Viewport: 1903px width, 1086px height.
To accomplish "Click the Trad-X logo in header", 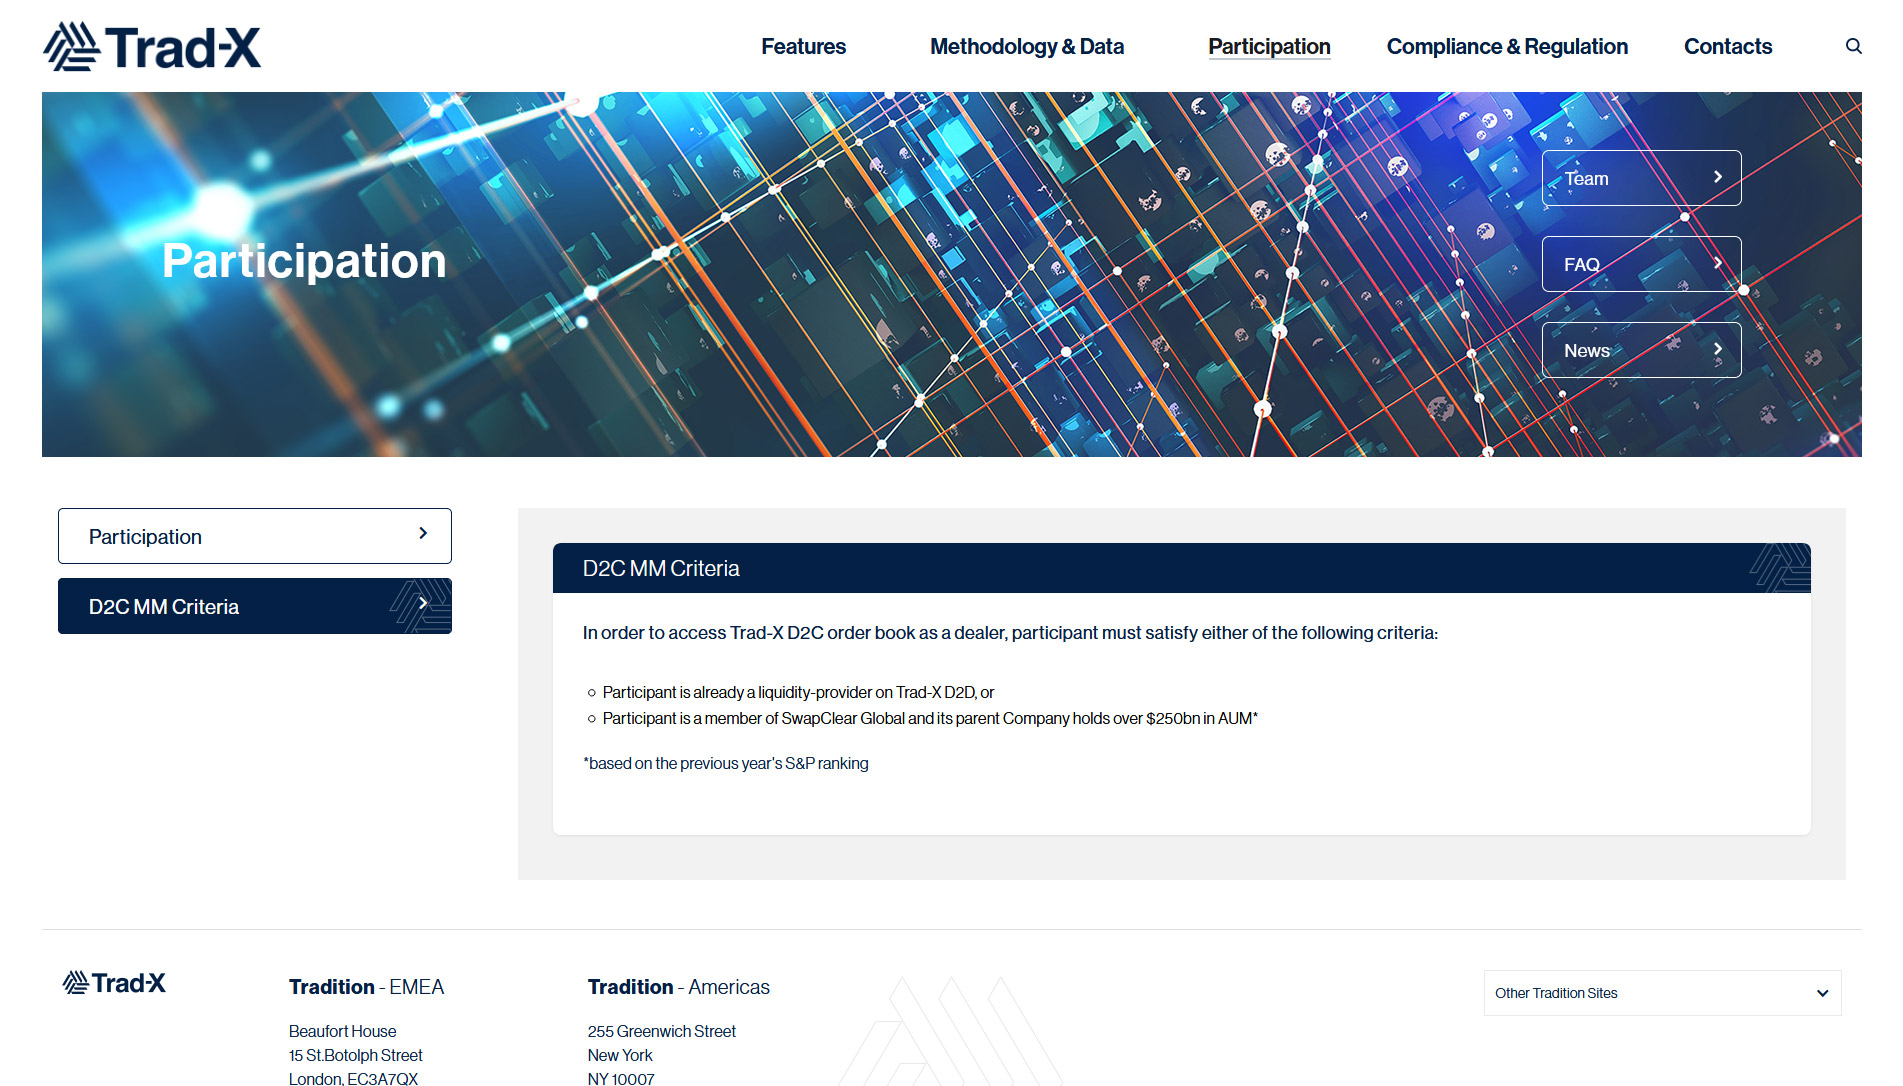I will click(x=152, y=47).
